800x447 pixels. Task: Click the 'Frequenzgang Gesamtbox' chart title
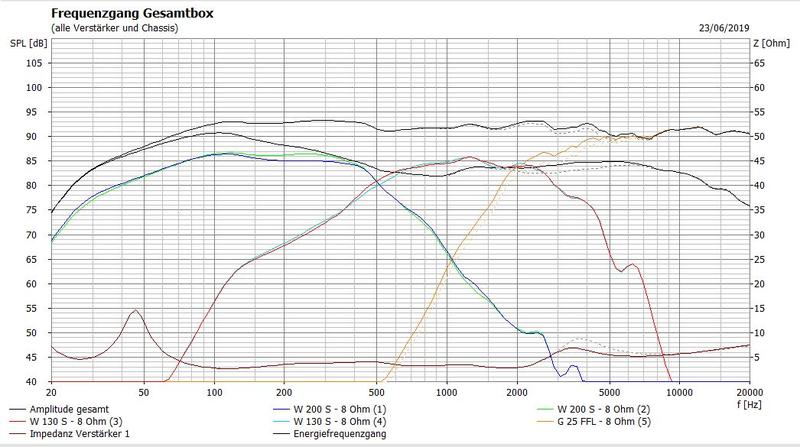click(132, 13)
